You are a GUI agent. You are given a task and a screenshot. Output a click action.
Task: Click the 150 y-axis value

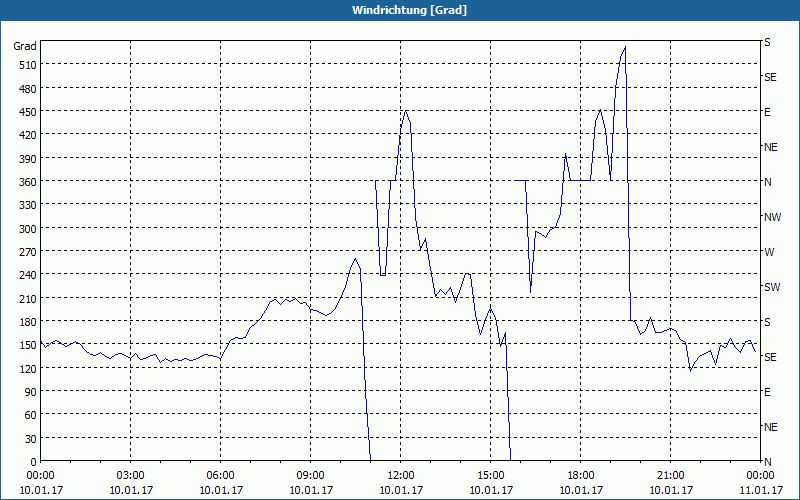[28, 345]
